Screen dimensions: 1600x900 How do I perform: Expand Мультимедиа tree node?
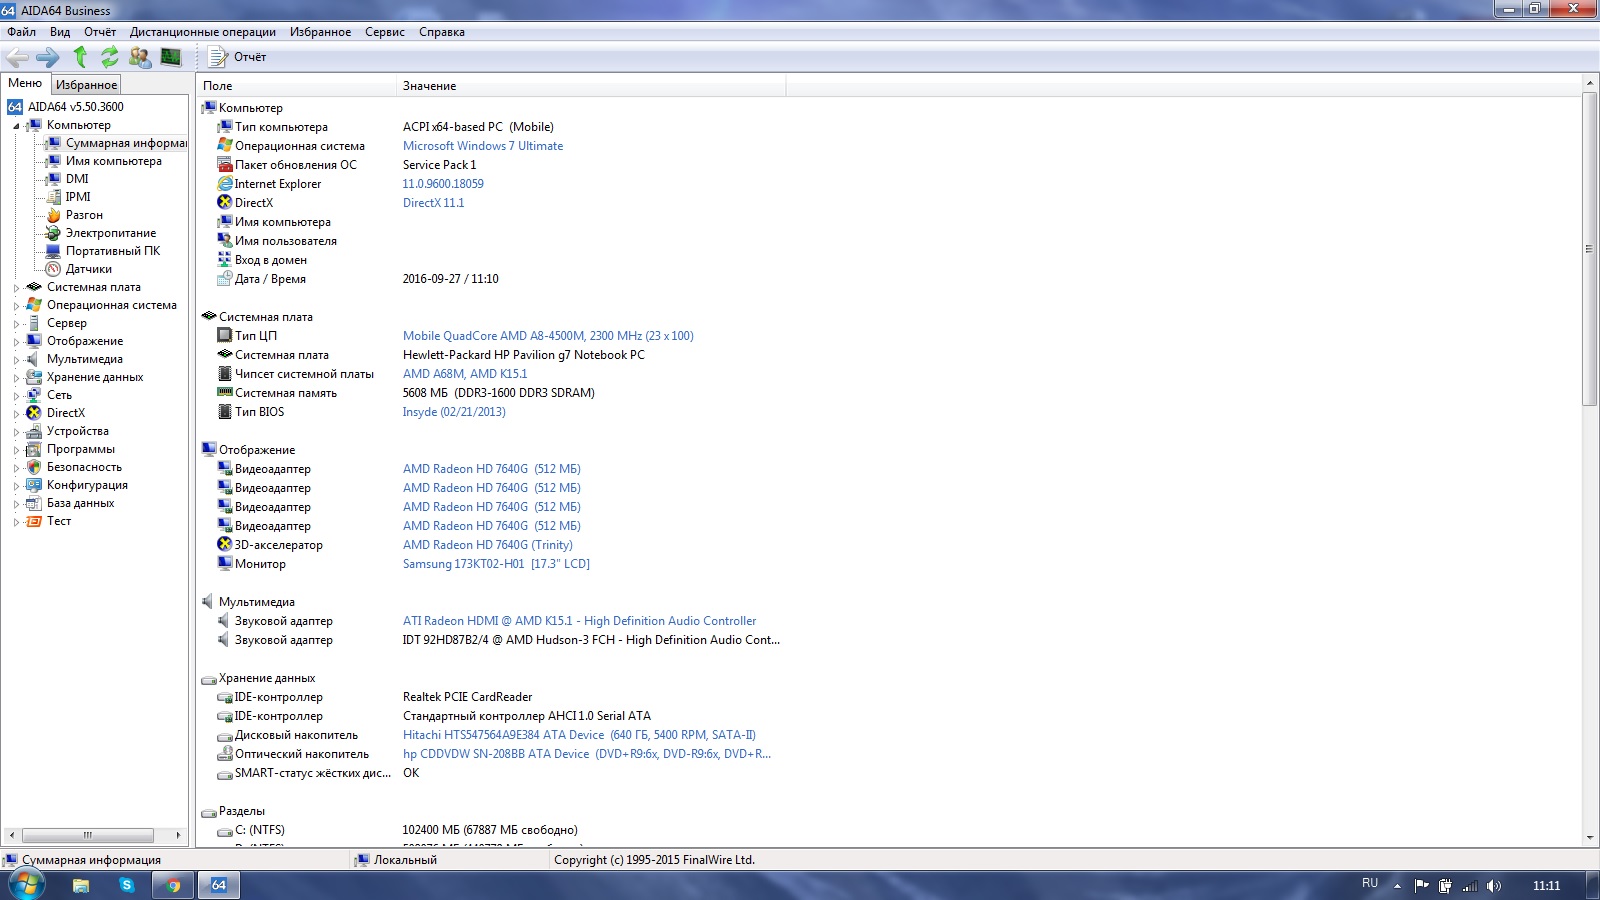tap(16, 360)
